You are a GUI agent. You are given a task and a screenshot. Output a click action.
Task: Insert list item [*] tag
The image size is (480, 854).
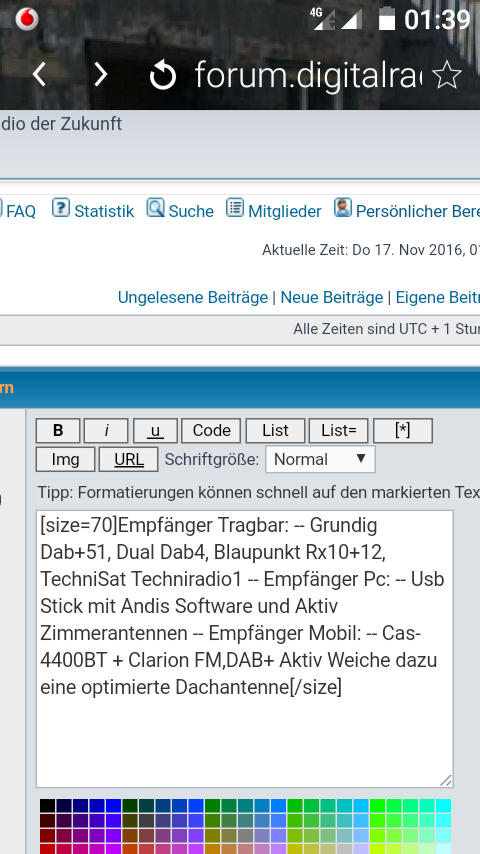[403, 430]
